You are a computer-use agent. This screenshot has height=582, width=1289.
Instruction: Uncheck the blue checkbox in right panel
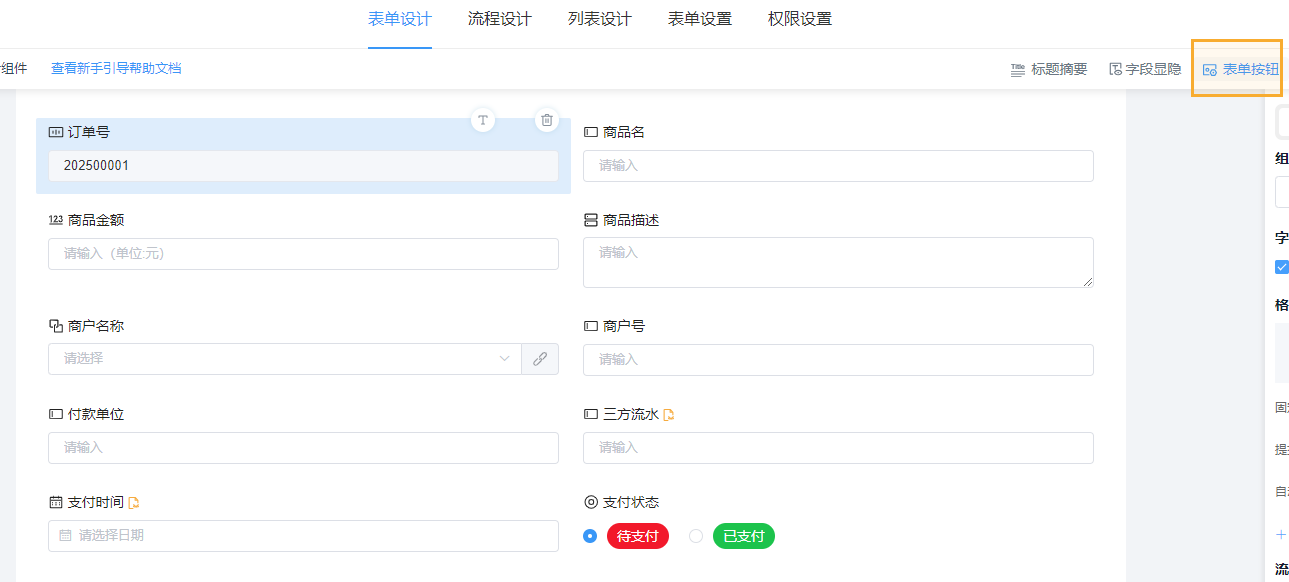pos(1281,267)
